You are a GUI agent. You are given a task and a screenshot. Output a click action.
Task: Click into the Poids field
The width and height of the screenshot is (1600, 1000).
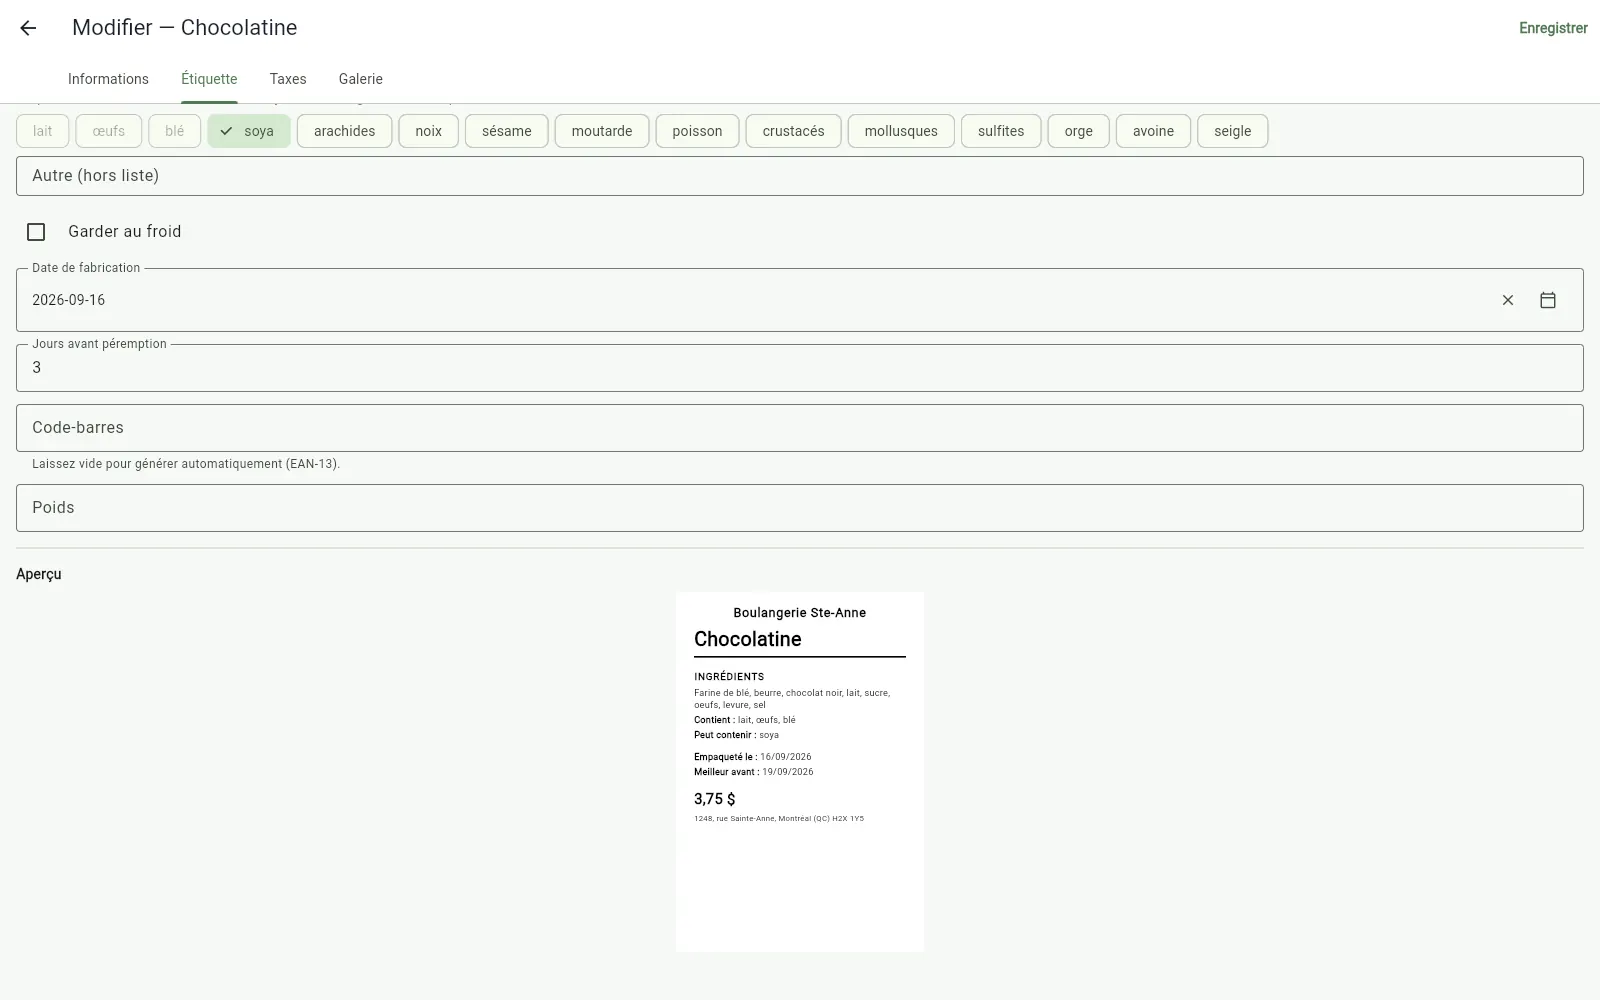[x=800, y=508]
